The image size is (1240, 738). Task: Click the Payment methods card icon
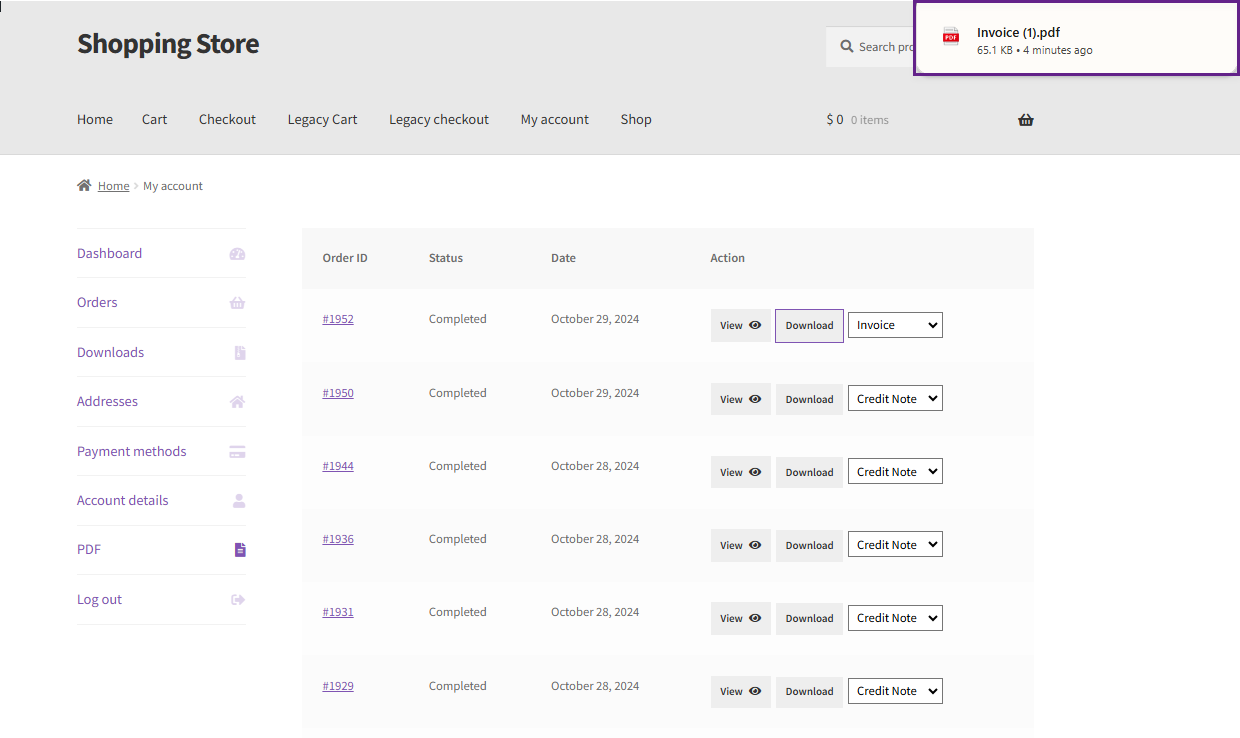point(237,452)
